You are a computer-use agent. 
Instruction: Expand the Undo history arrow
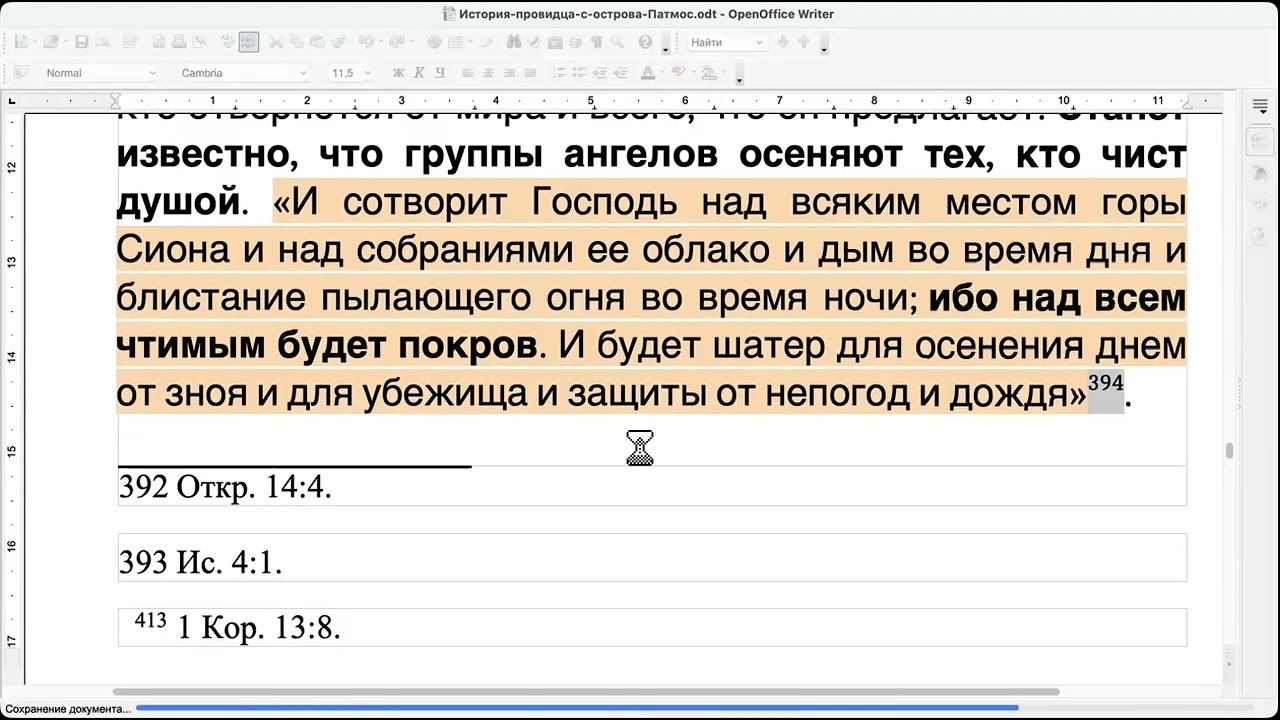381,42
